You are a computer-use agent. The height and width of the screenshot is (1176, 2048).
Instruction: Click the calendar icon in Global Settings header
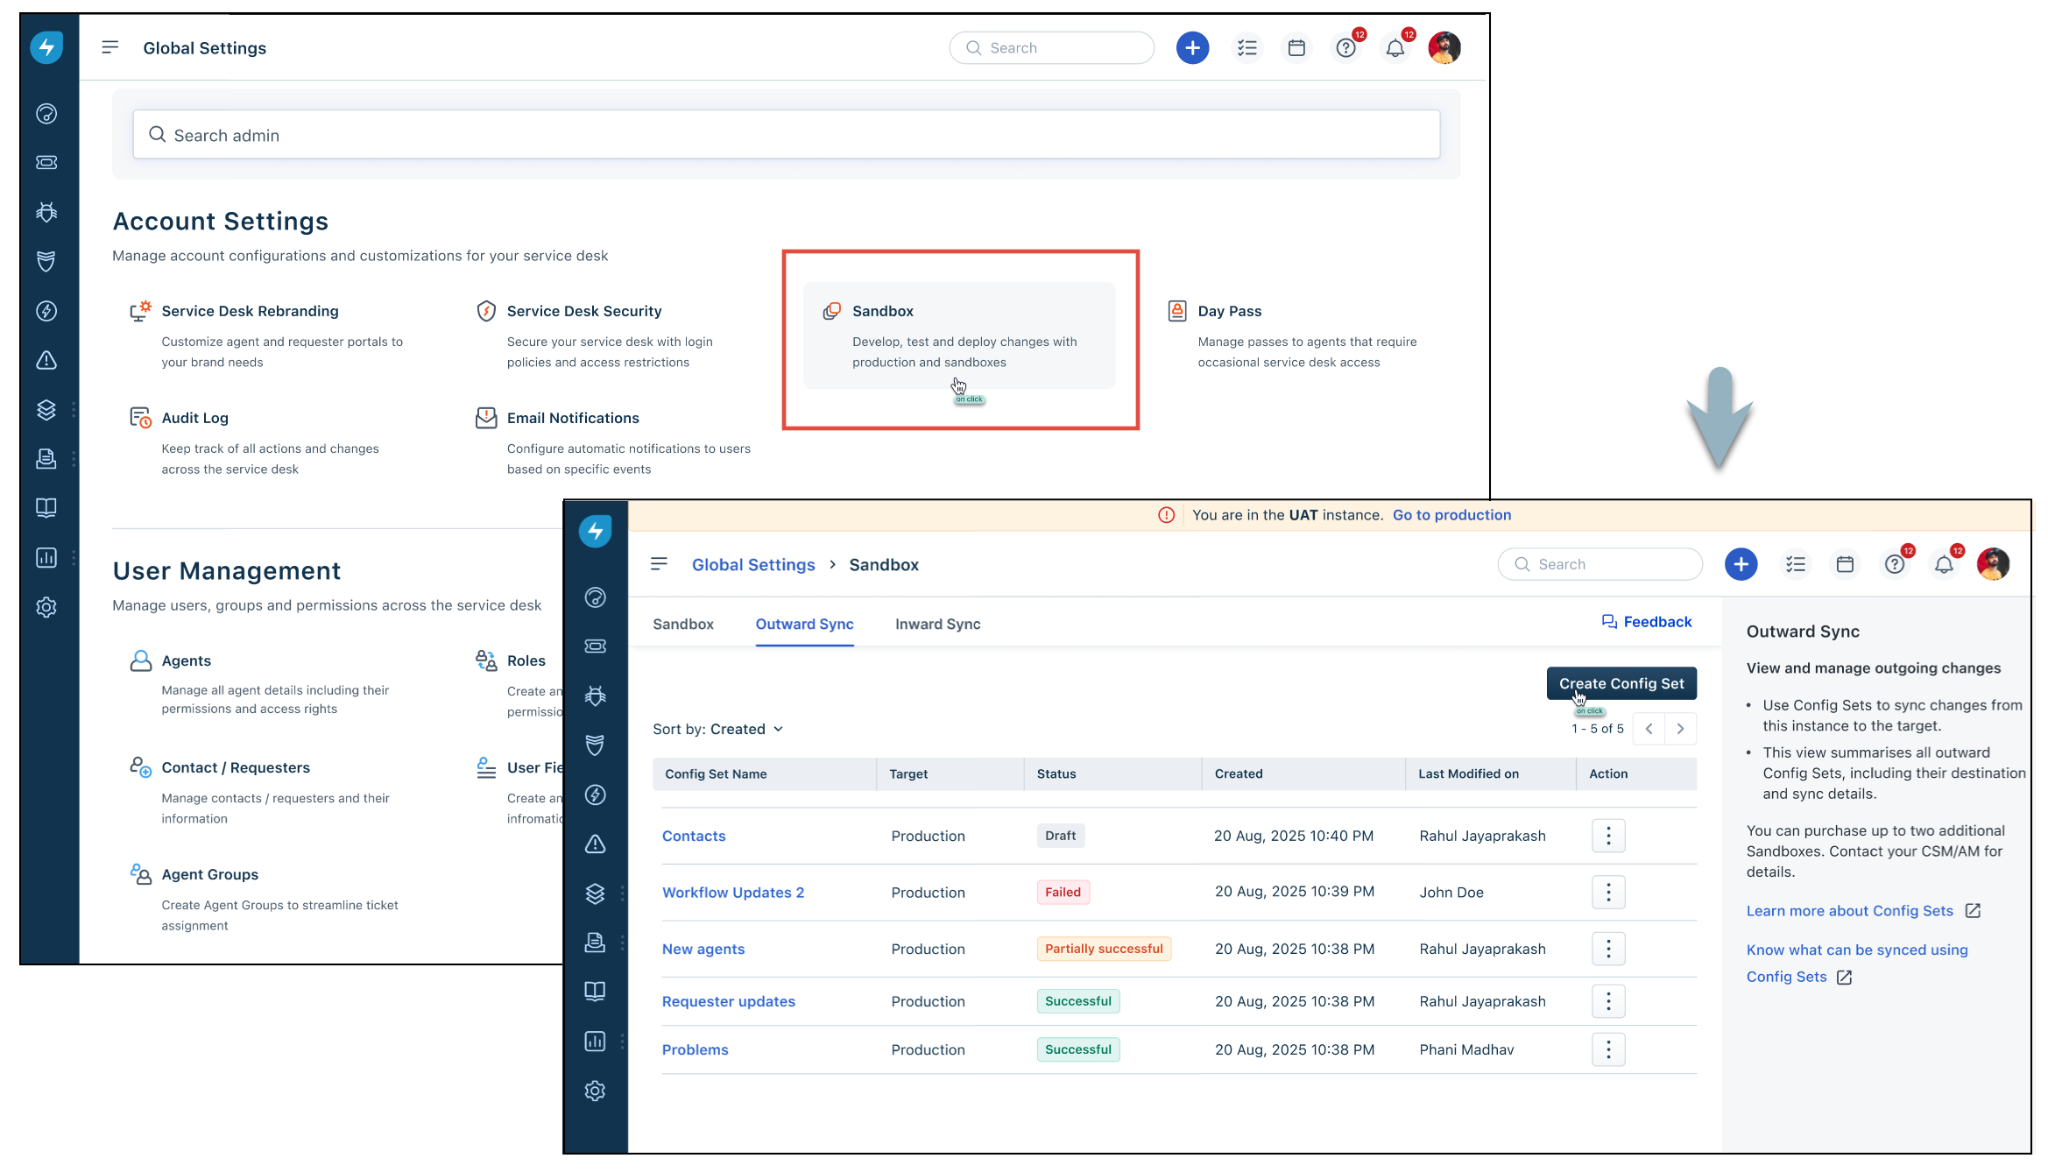pyautogui.click(x=1296, y=48)
